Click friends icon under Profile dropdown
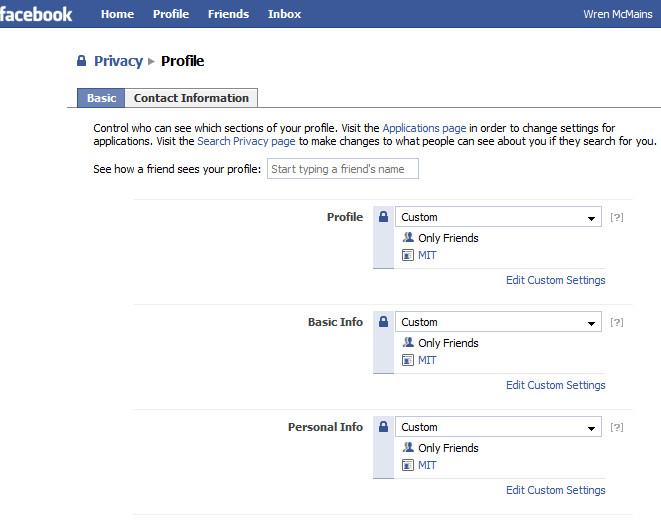The image size is (661, 520). click(x=408, y=237)
